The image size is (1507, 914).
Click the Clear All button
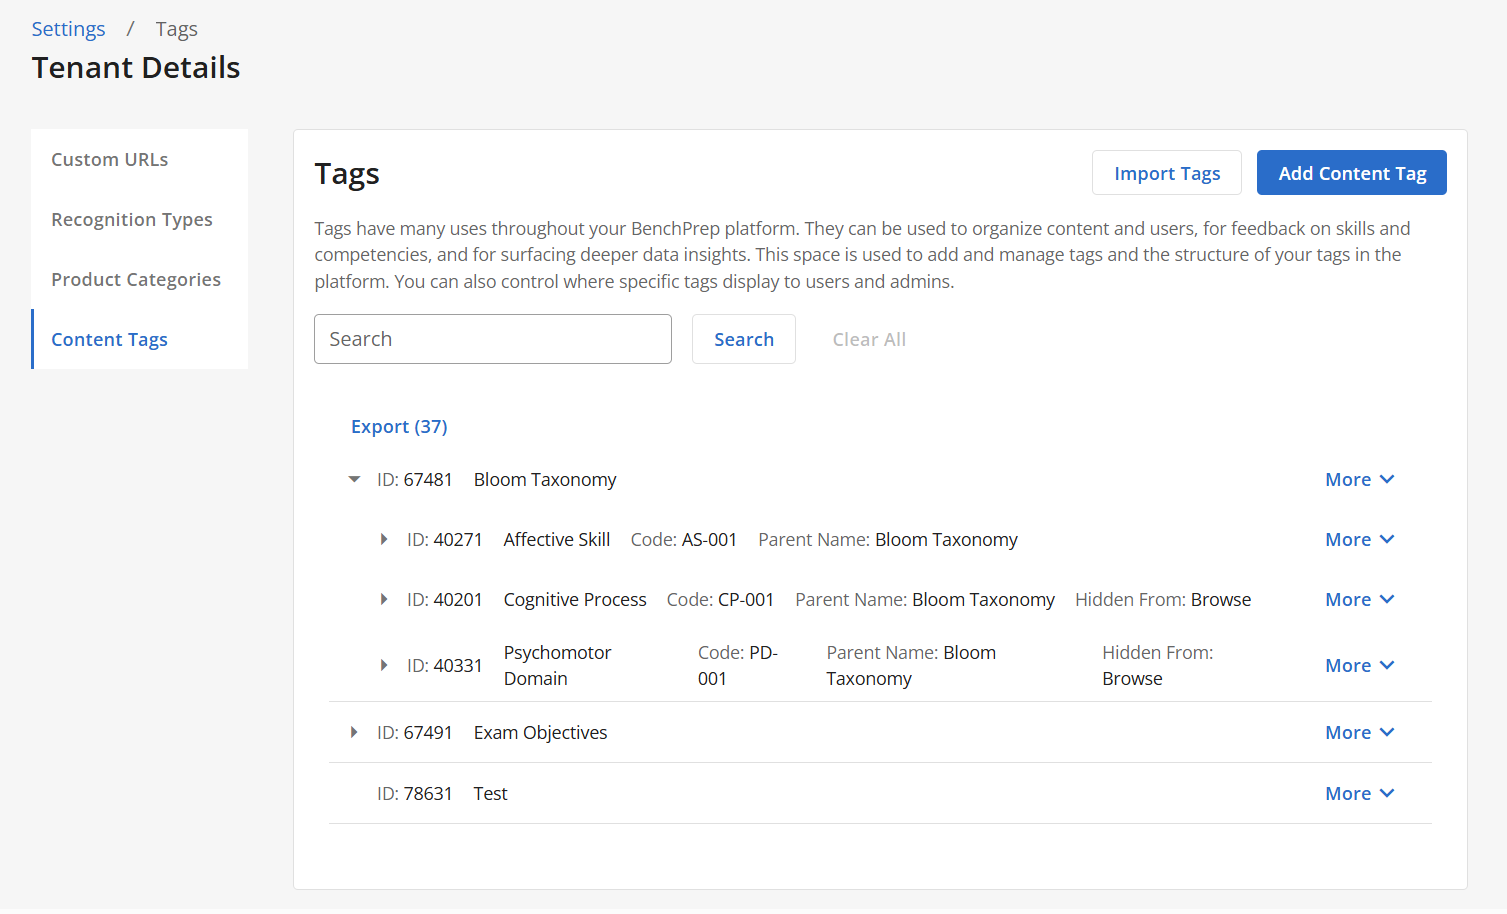[869, 339]
